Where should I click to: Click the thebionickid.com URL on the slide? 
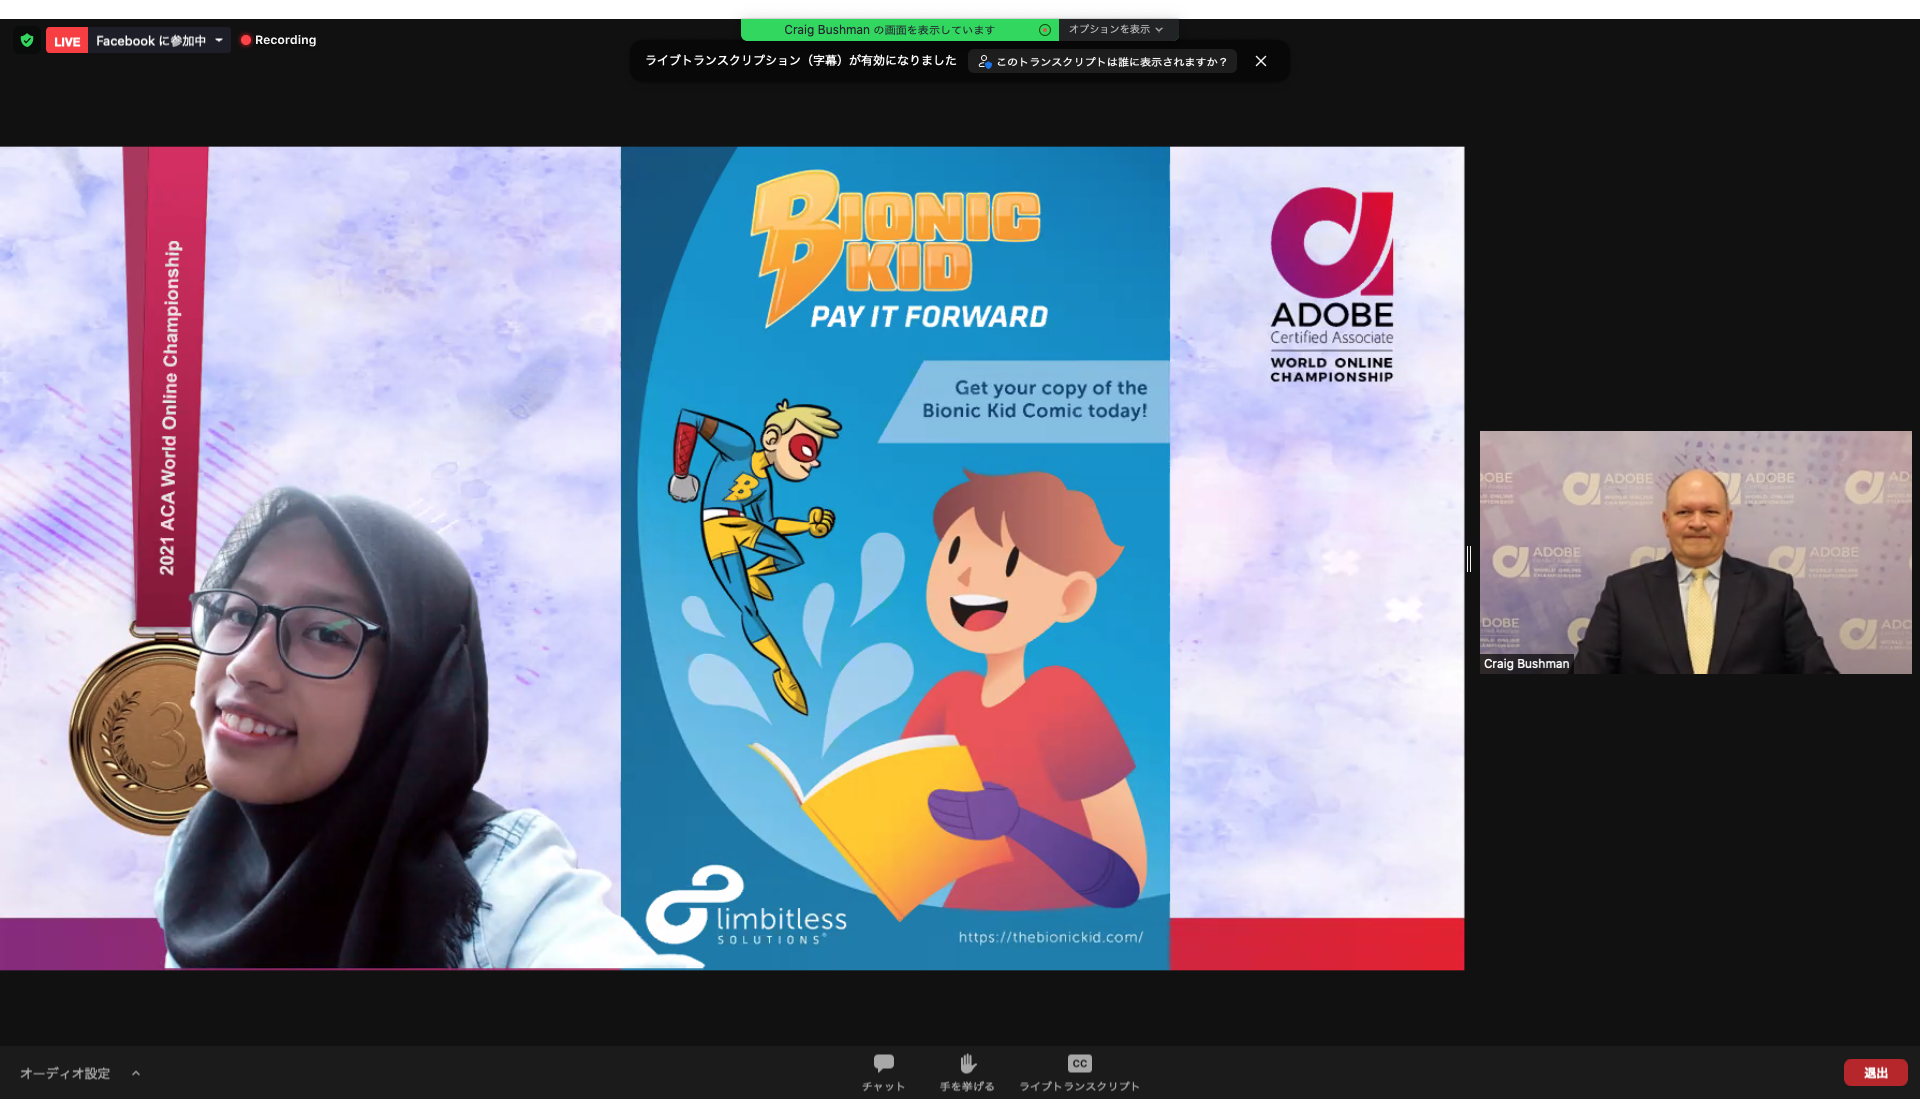coord(1050,937)
